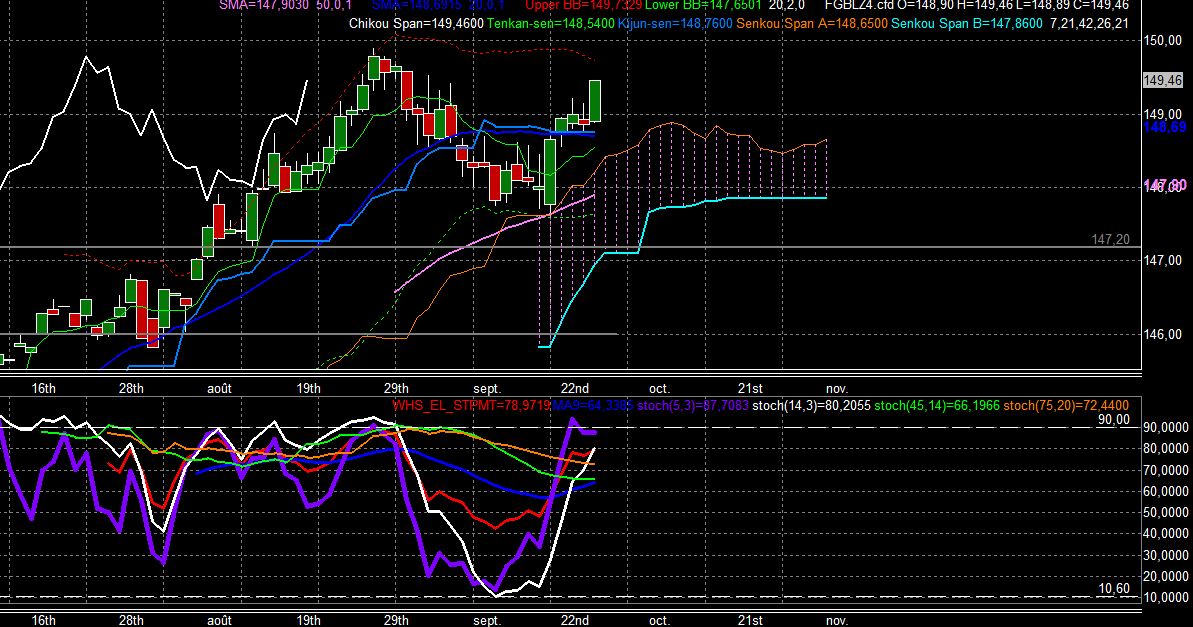The width and height of the screenshot is (1193, 627).
Task: Click the blue Kijun-sen=148,7600 label
Action: 675,24
